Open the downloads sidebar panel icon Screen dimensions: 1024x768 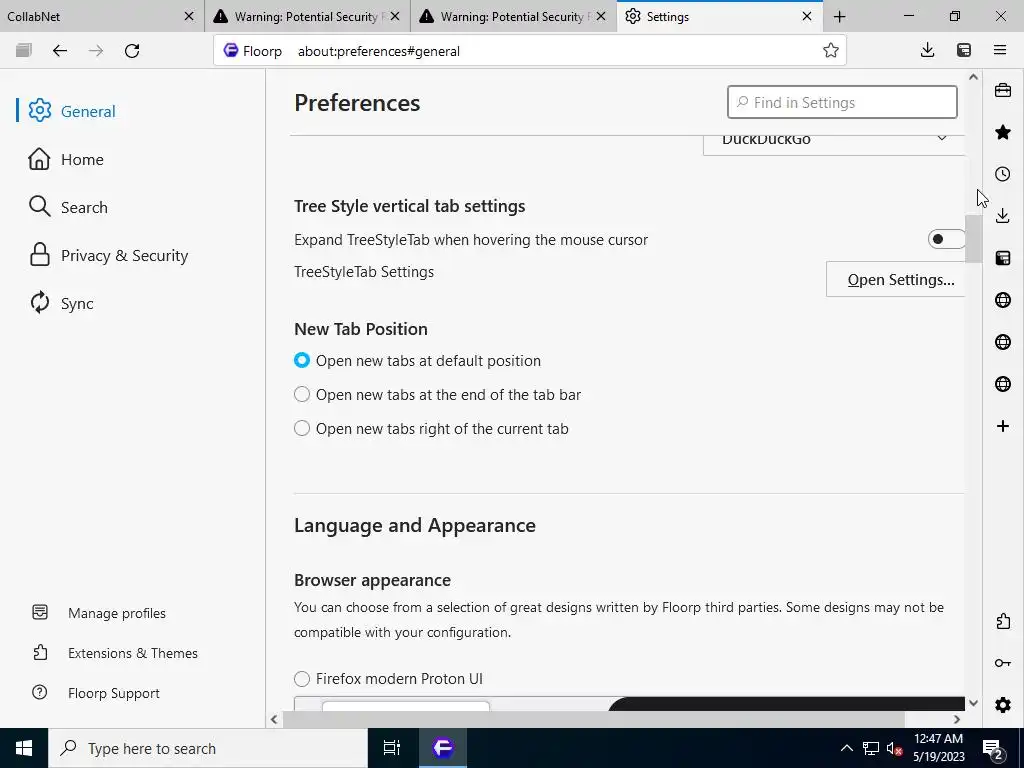tap(1003, 216)
